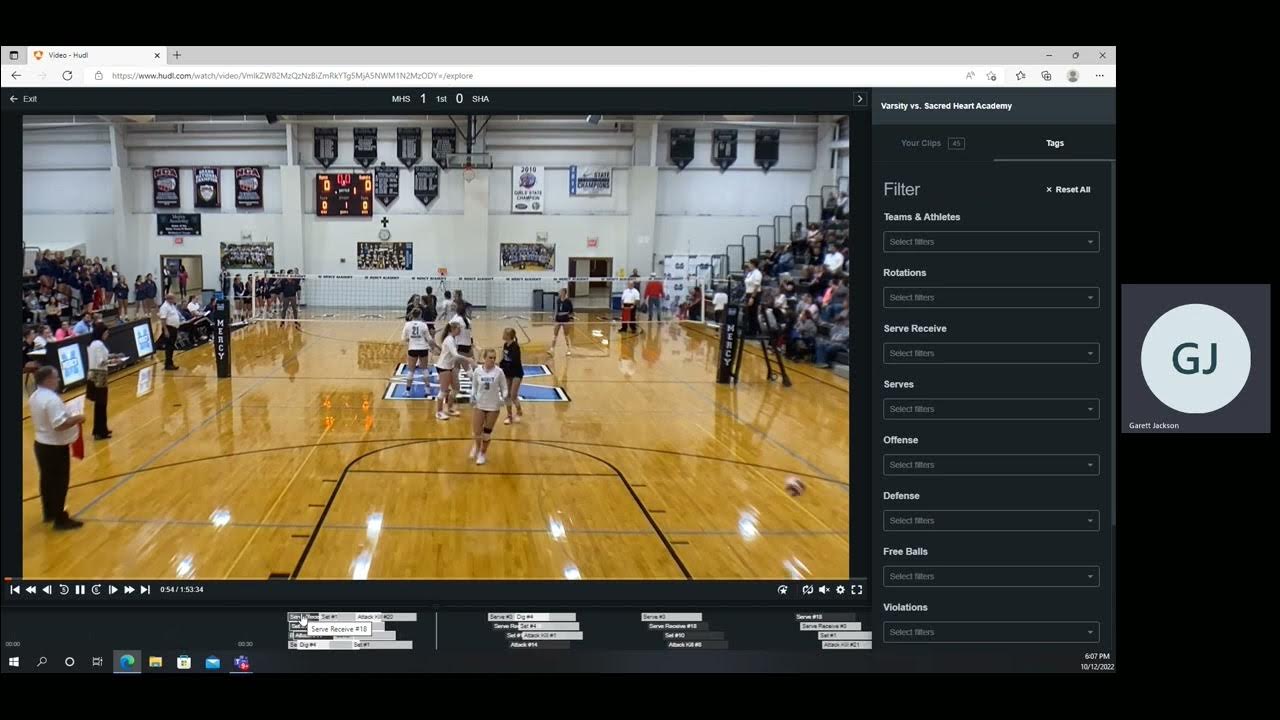Open the Edge settings and more menu
The image size is (1280, 720).
point(1099,75)
